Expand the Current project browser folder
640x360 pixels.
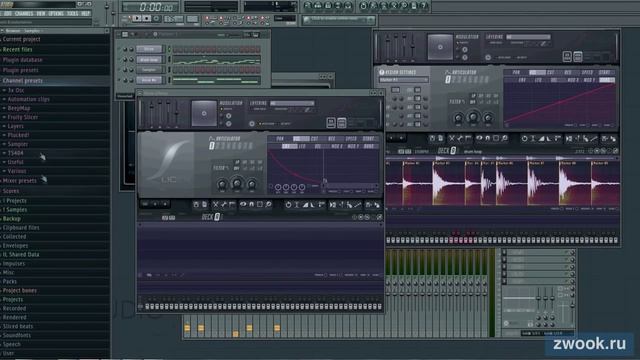point(21,39)
